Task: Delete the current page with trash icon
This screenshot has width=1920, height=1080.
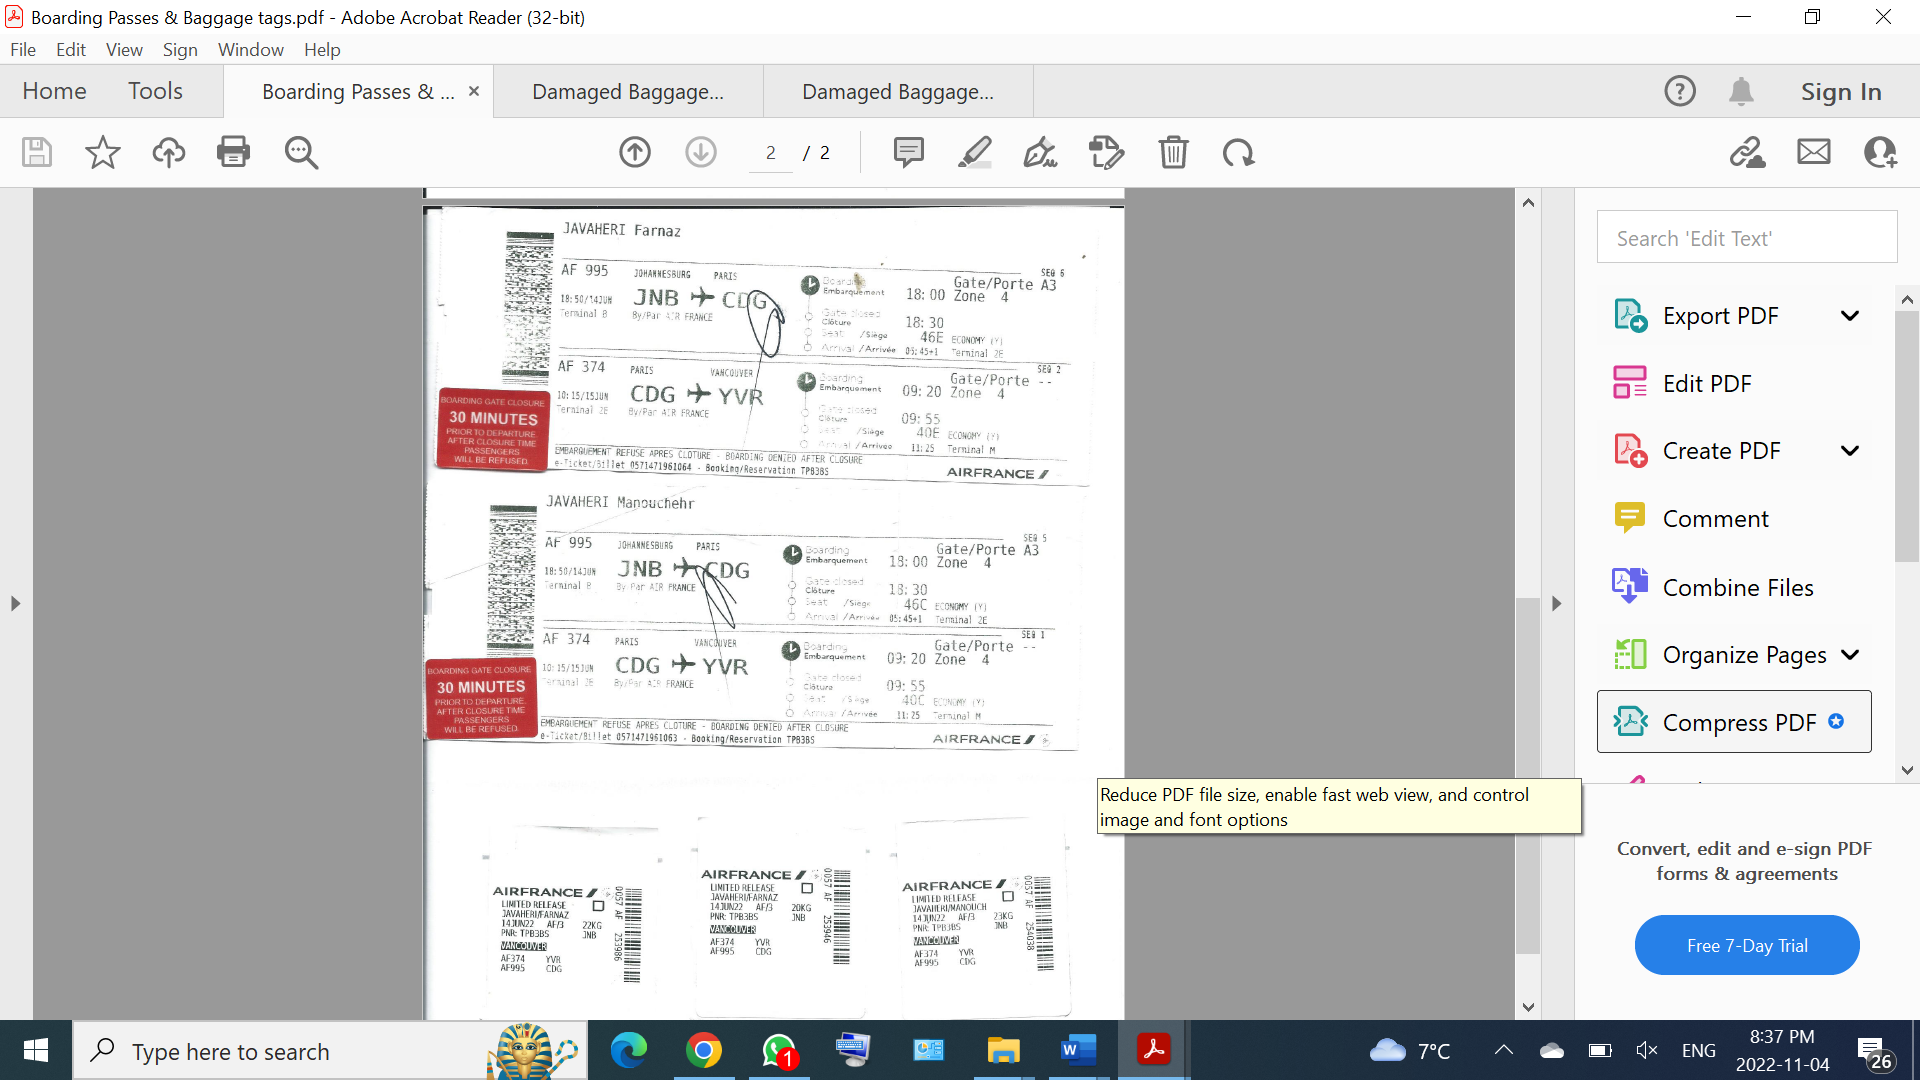Action: (1173, 152)
